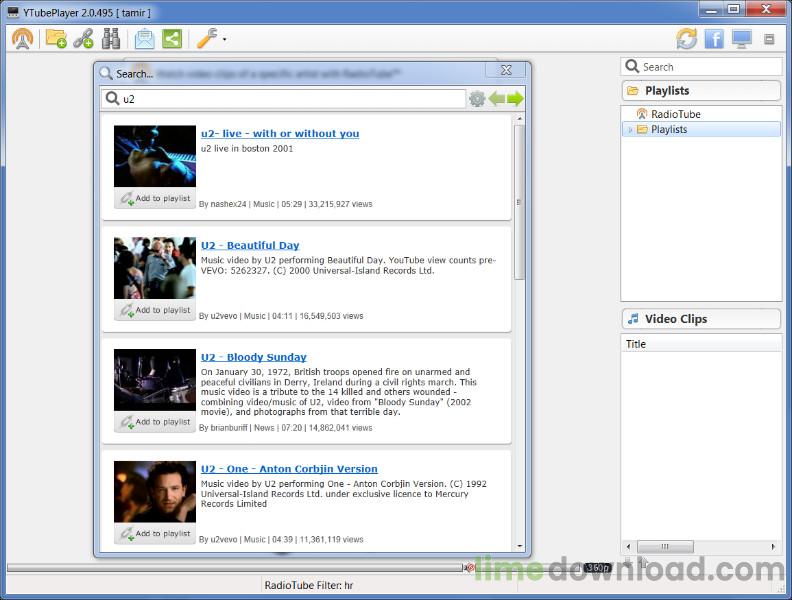Viewport: 792px width, 600px height.
Task: Add 'Beautiful Day' to playlist
Action: tap(155, 310)
